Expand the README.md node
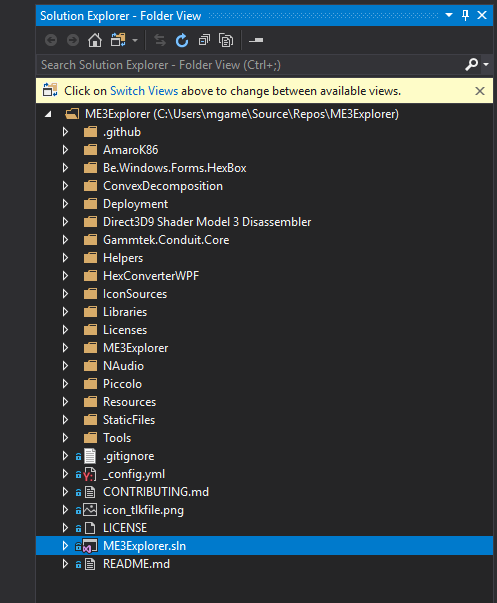The height and width of the screenshot is (603, 497). 65,564
